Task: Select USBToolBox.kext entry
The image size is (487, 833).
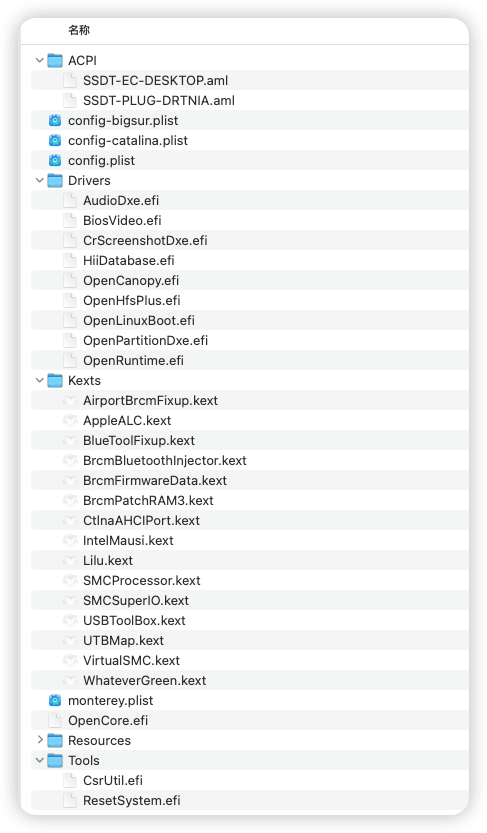Action: [x=250, y=620]
